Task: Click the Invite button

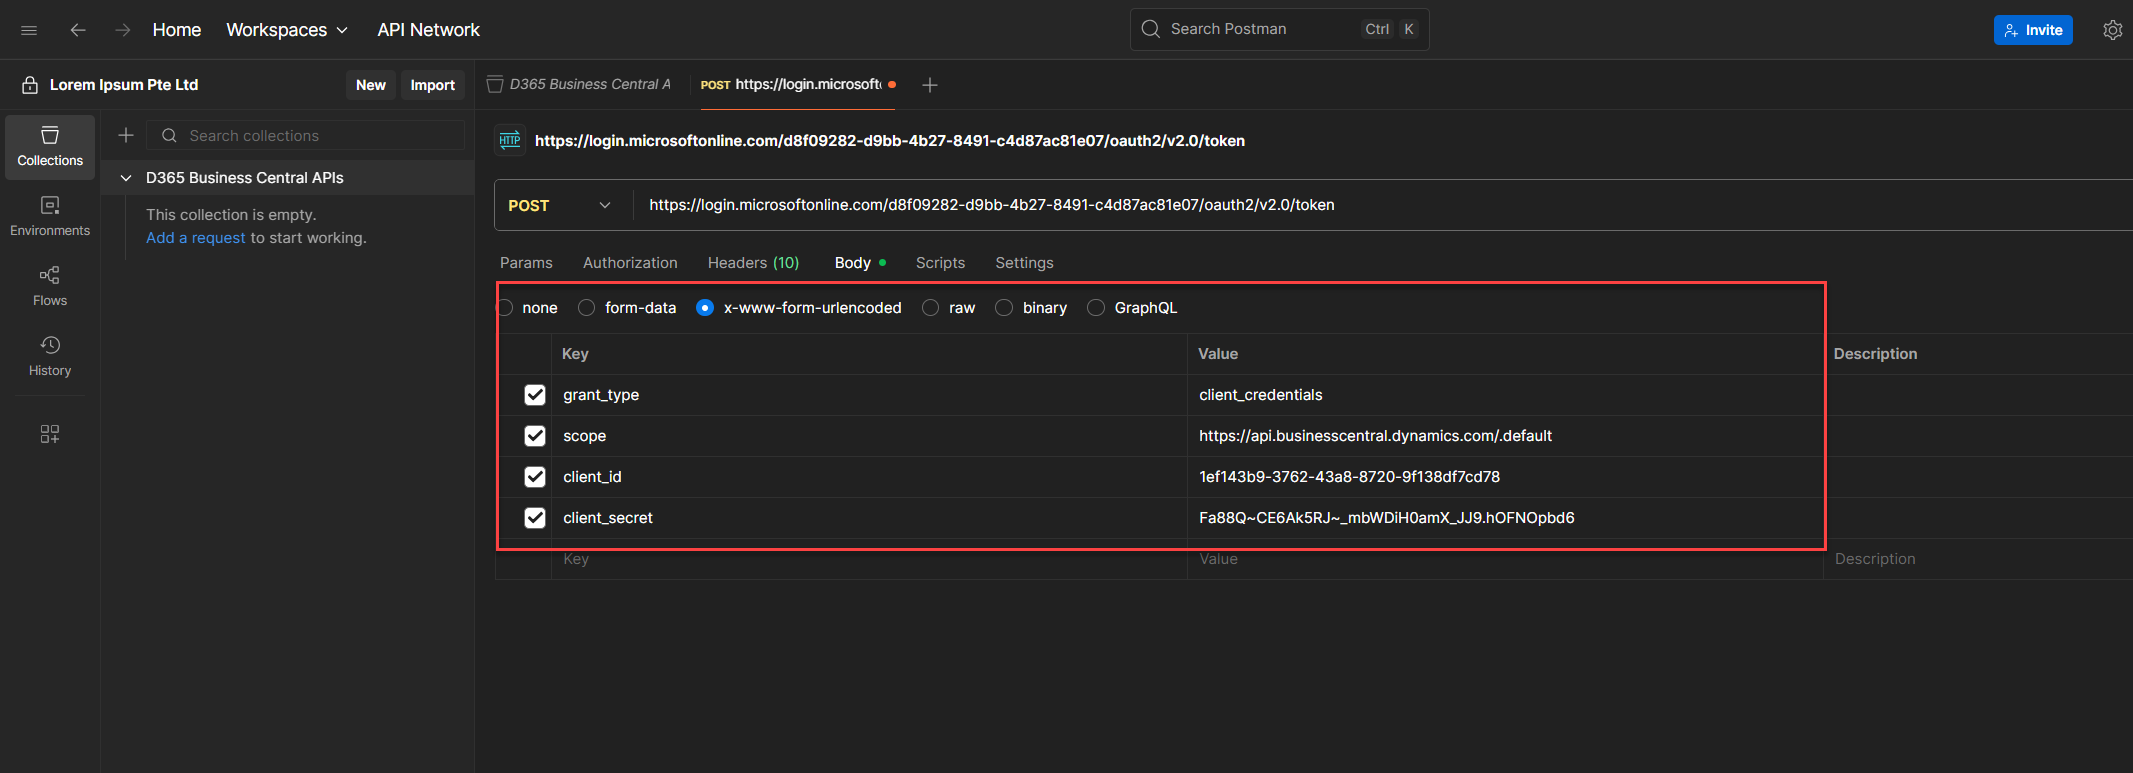Action: point(2033,30)
